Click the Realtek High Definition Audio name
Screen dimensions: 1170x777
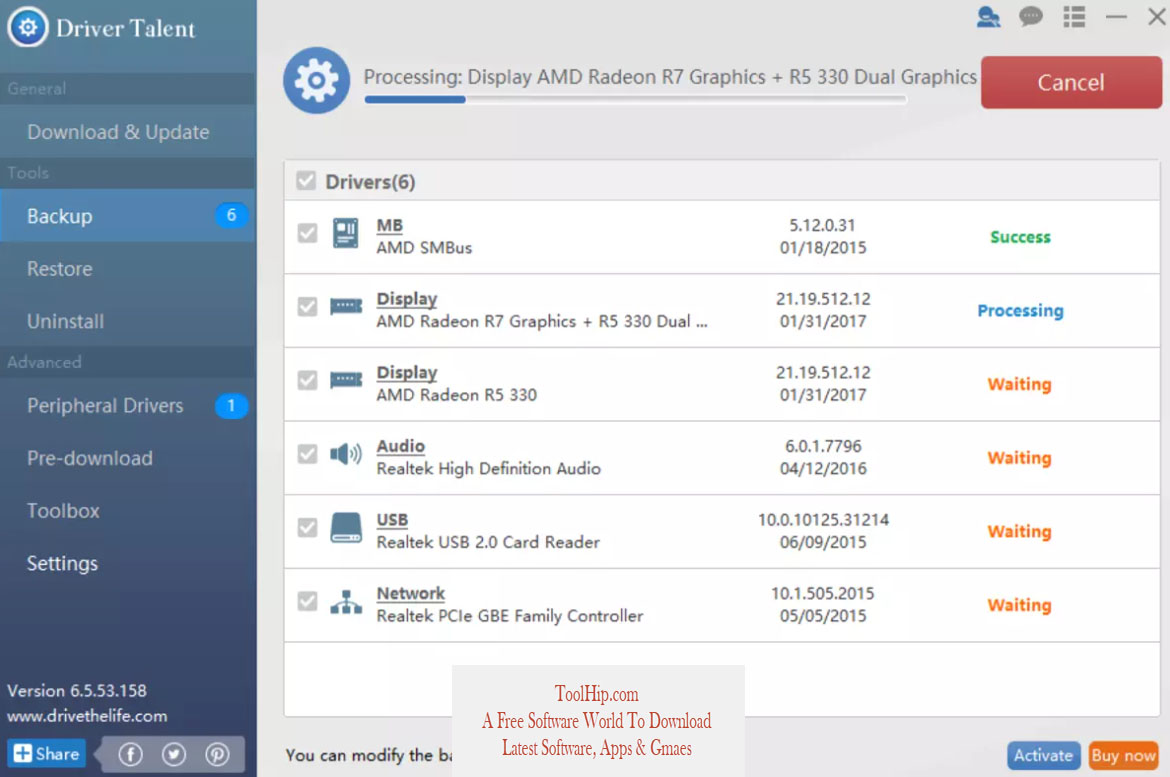click(x=488, y=468)
